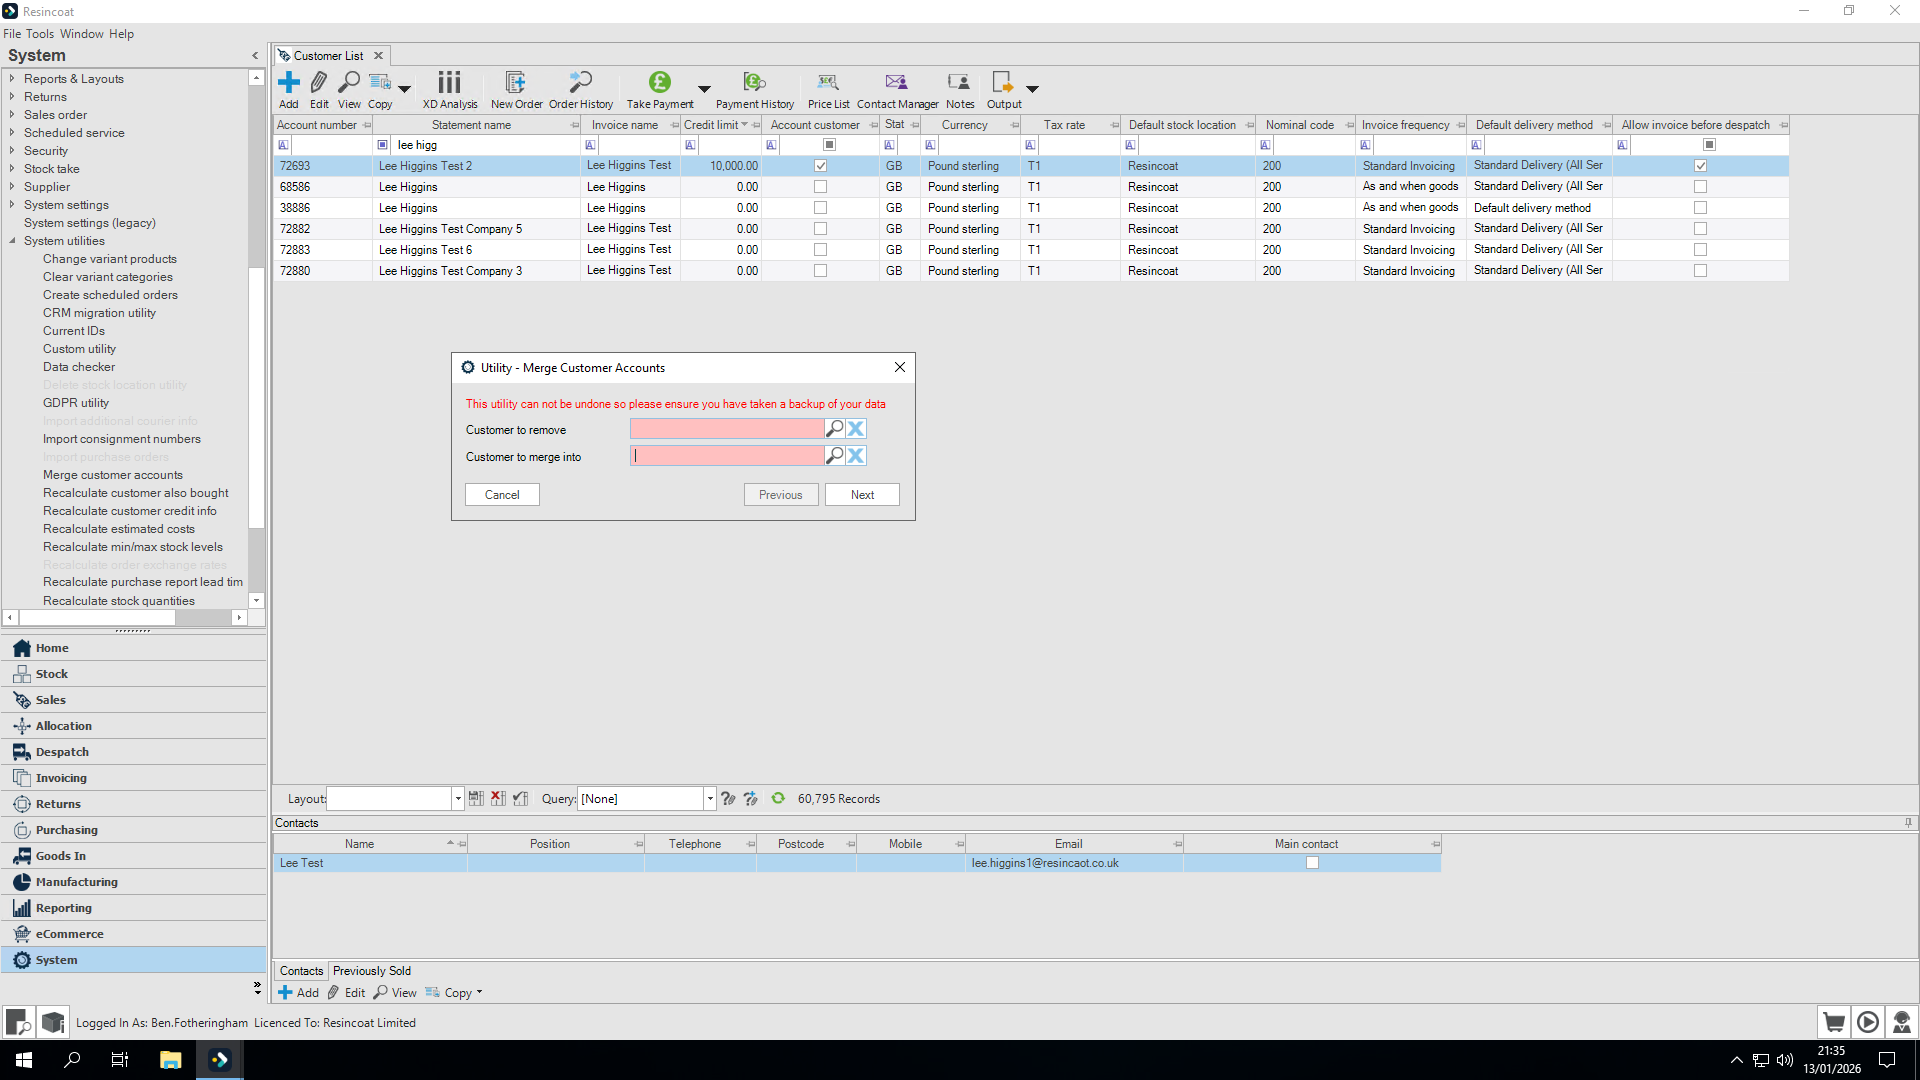1920x1080 pixels.
Task: Switch to the Previously Sold tab
Action: click(x=371, y=971)
